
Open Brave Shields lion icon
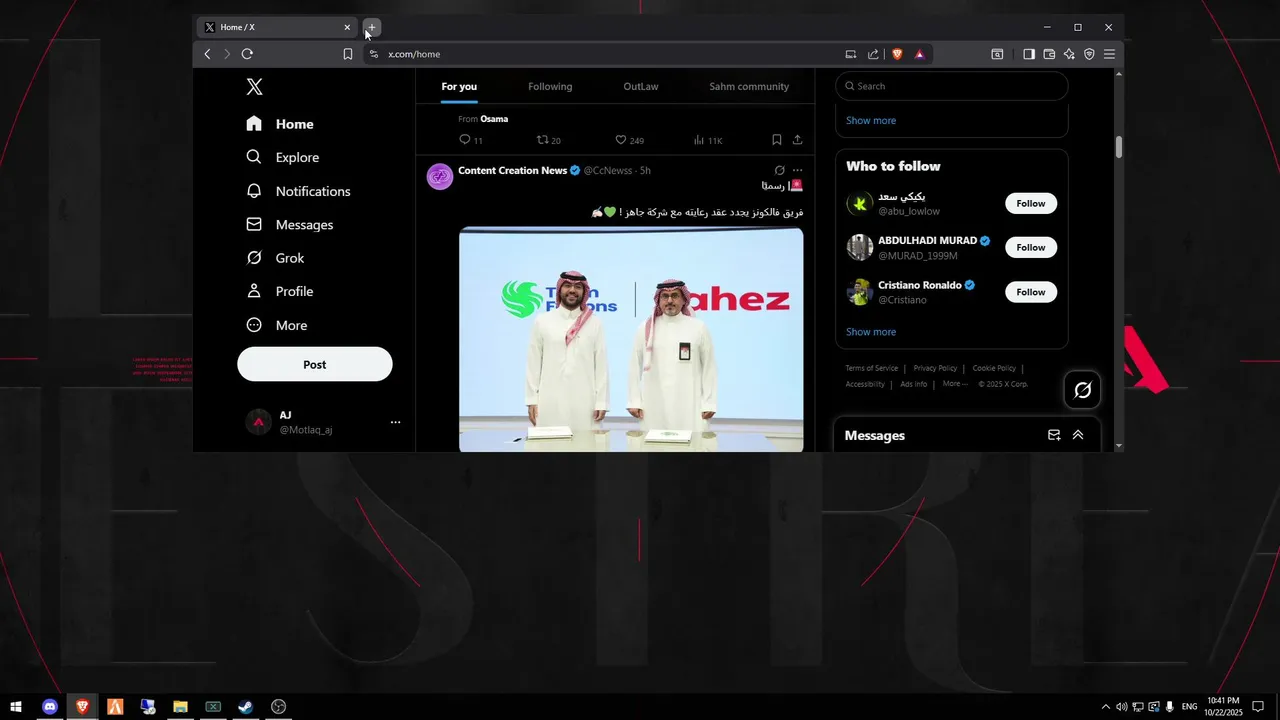point(897,54)
